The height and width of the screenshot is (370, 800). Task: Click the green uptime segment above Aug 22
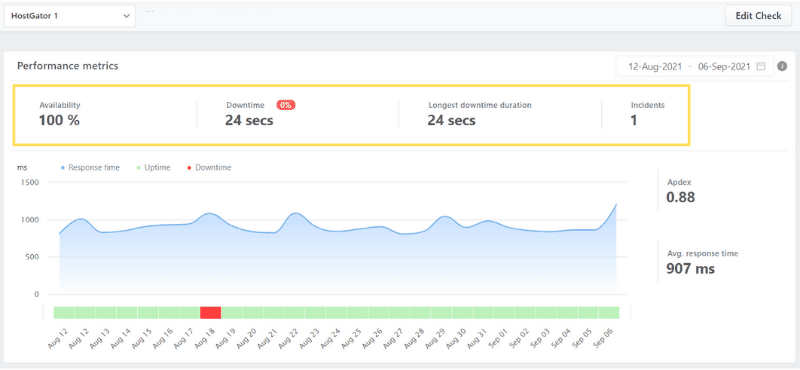coord(294,312)
